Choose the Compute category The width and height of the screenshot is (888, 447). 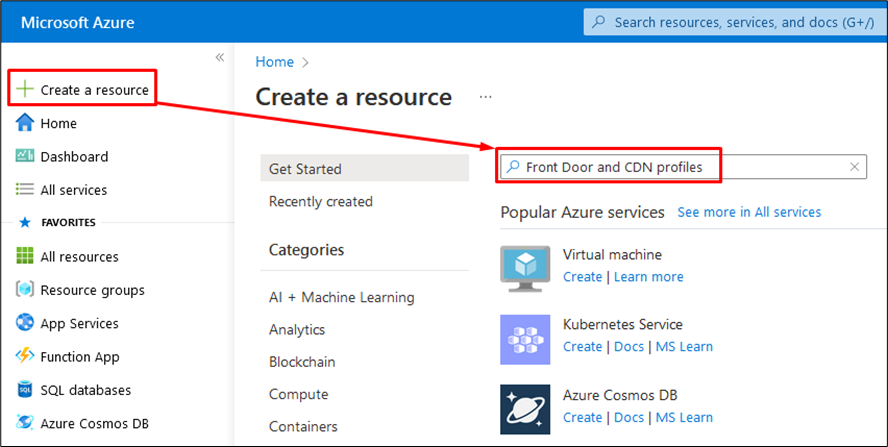tap(298, 394)
